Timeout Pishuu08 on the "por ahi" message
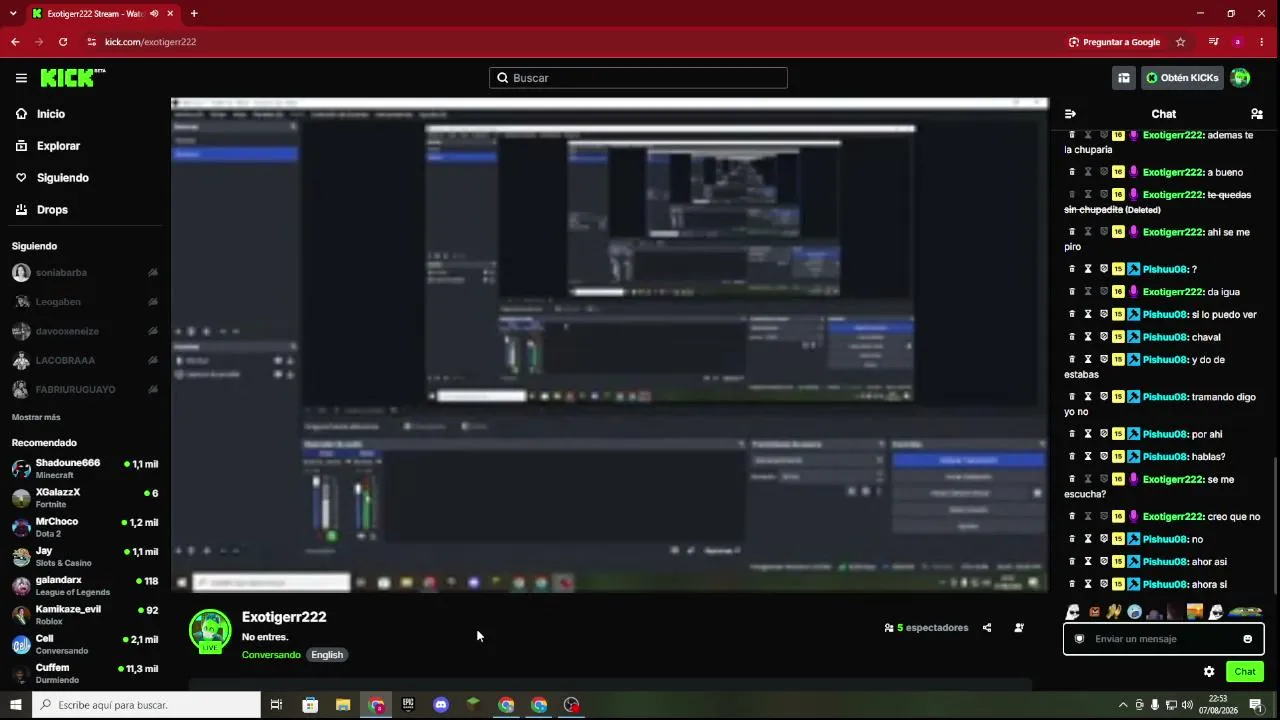Image resolution: width=1280 pixels, height=720 pixels. 1088,434
